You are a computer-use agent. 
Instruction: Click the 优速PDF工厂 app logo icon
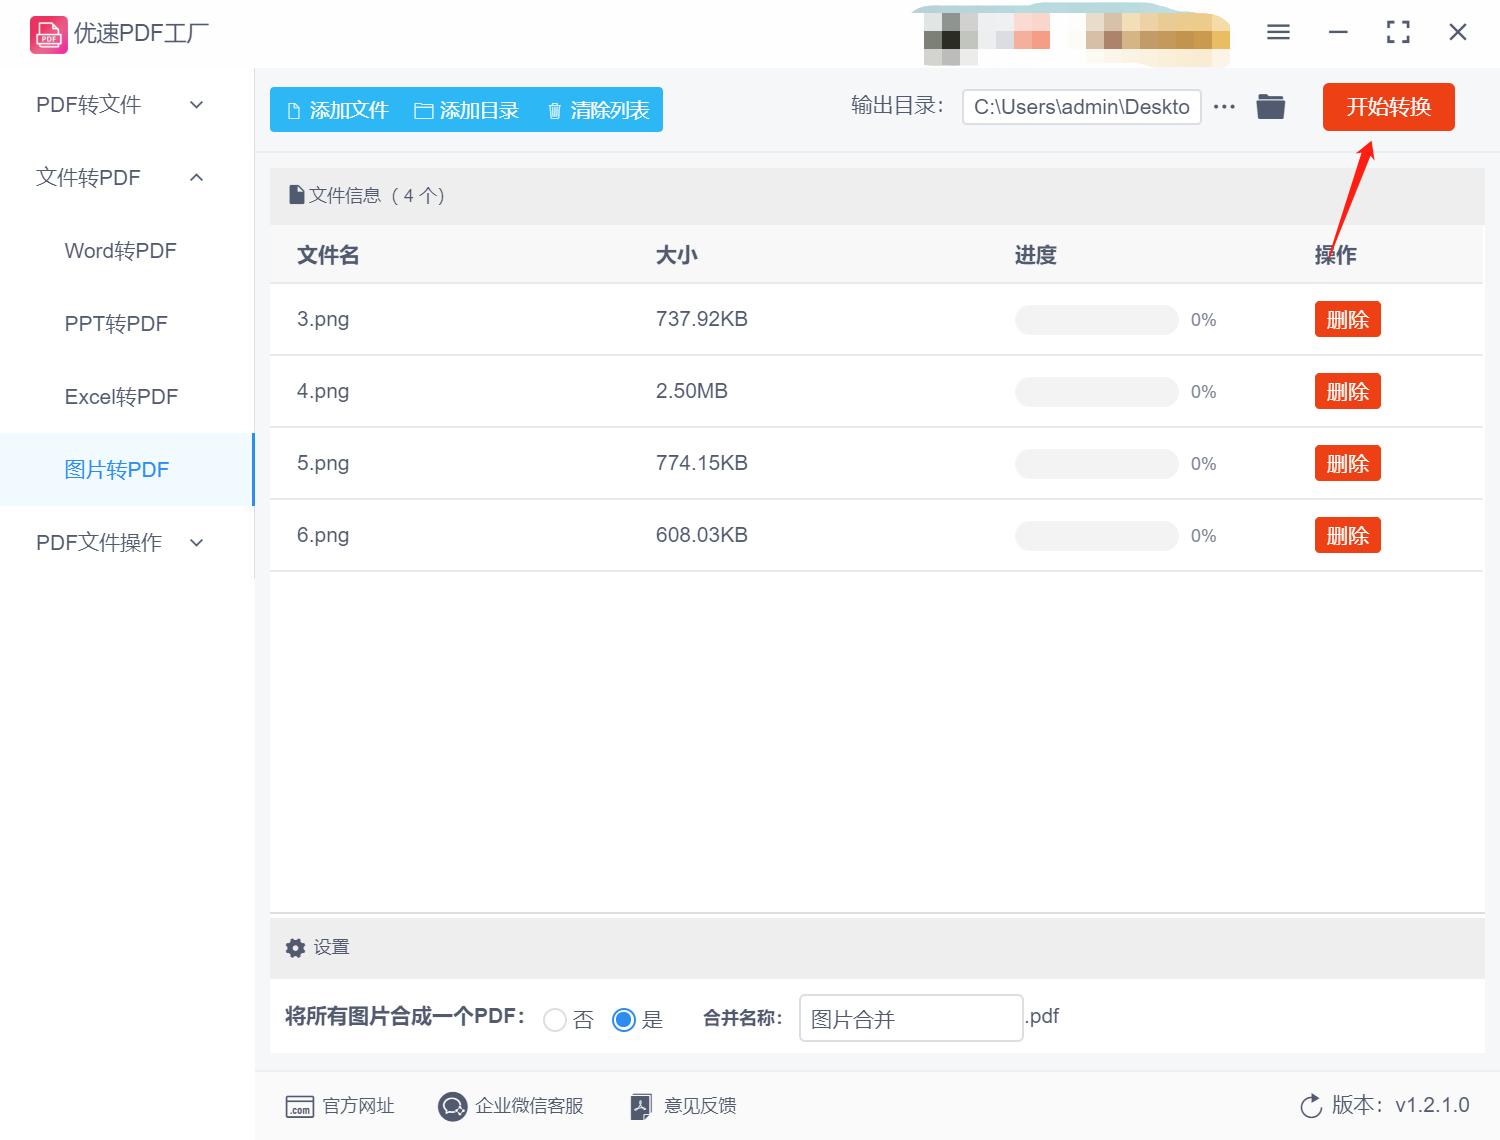click(47, 33)
